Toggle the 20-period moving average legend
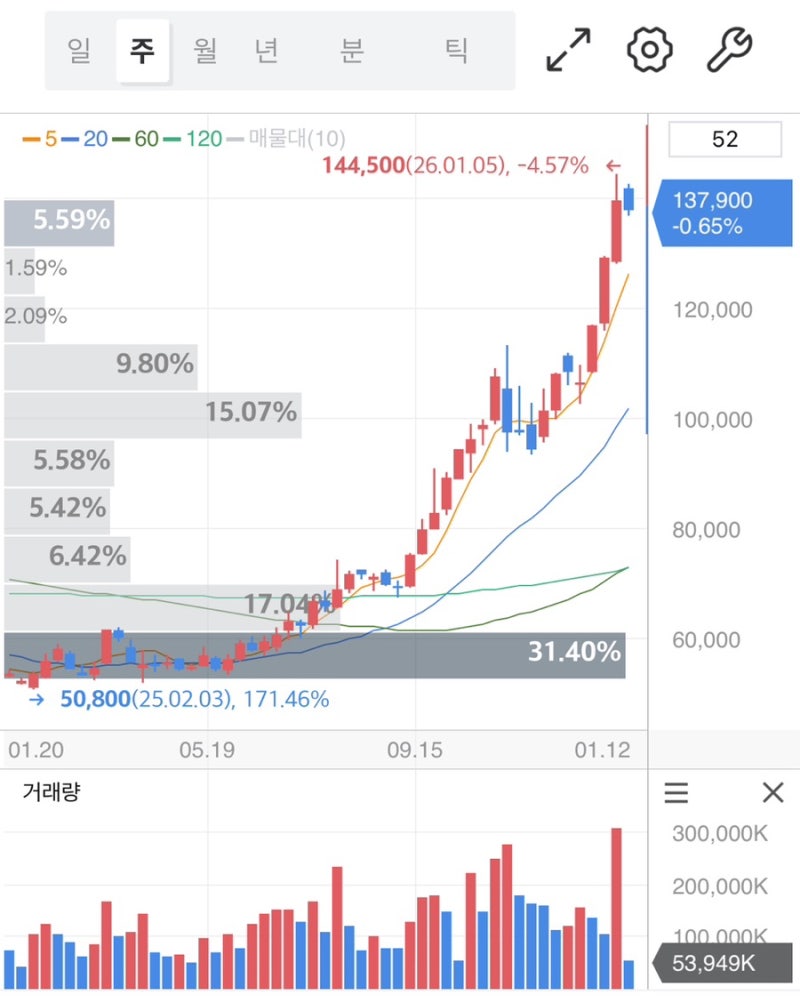This screenshot has width=800, height=1003. (85, 139)
